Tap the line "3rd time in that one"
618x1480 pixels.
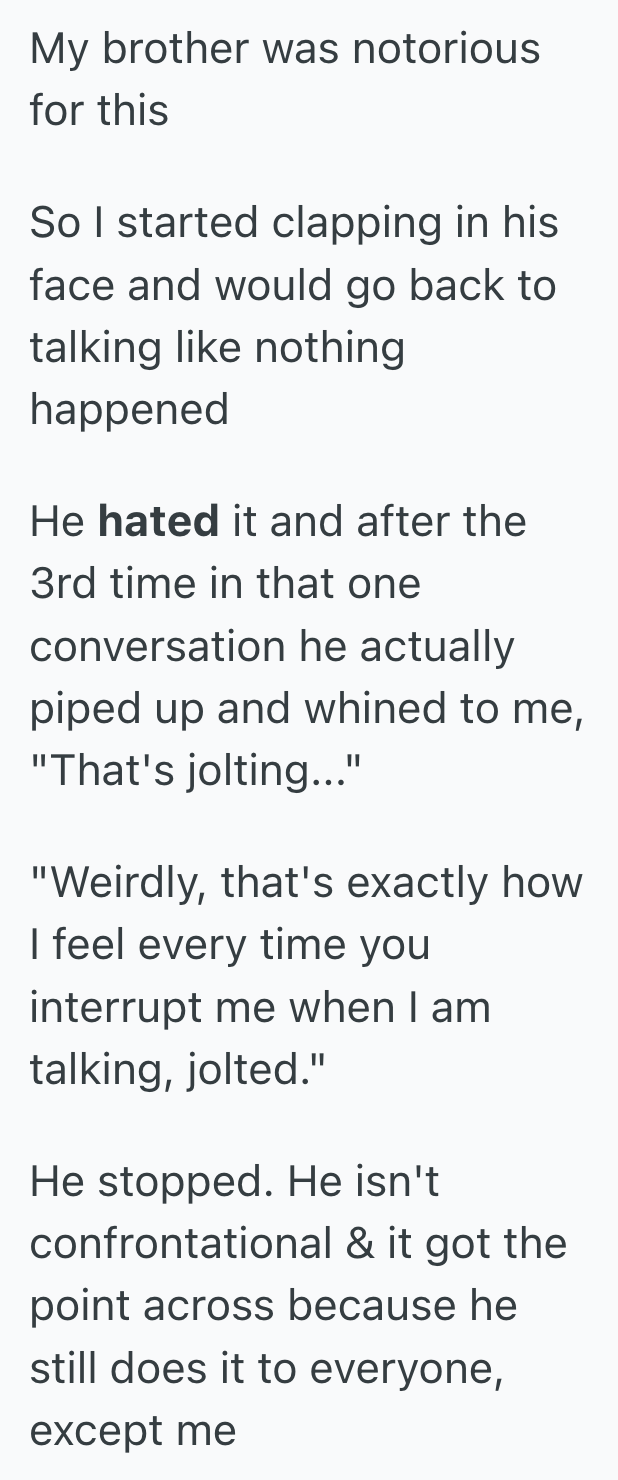click(x=225, y=584)
